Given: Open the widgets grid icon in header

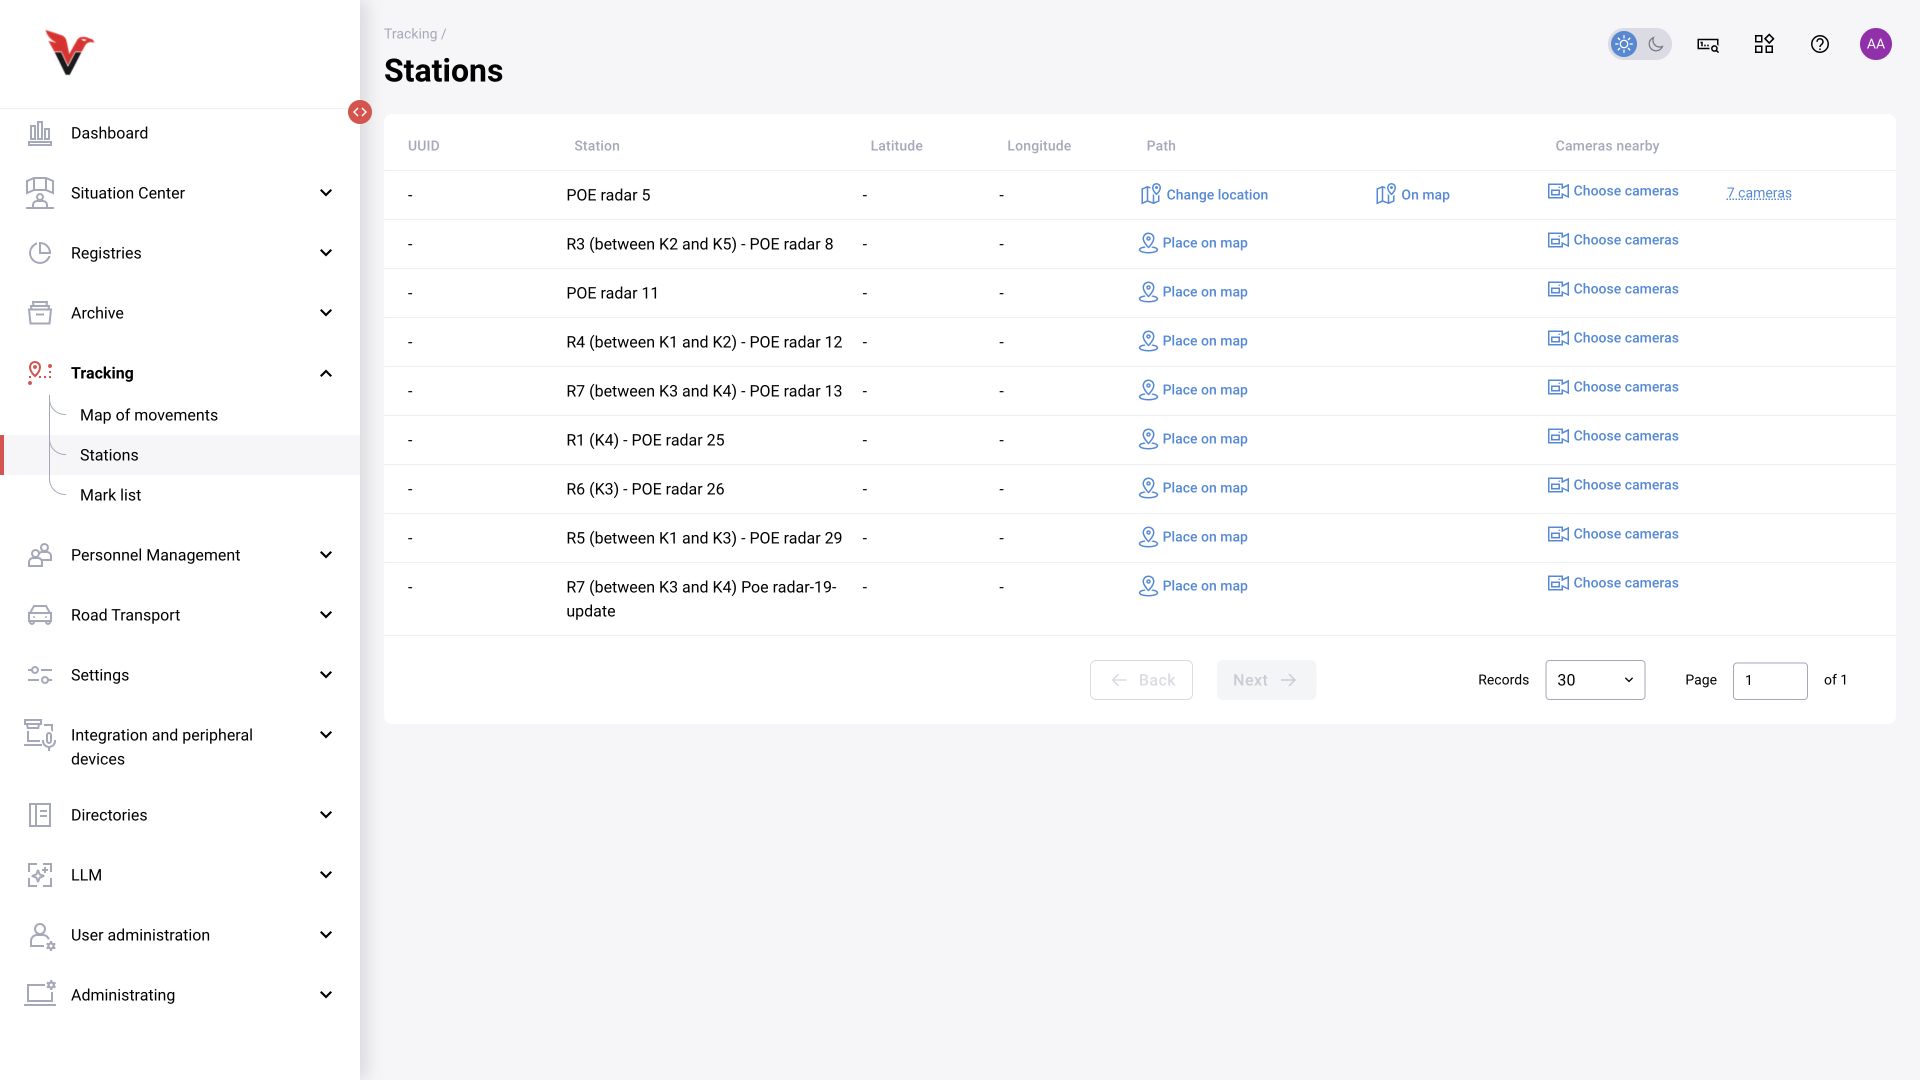Looking at the screenshot, I should click(1764, 44).
